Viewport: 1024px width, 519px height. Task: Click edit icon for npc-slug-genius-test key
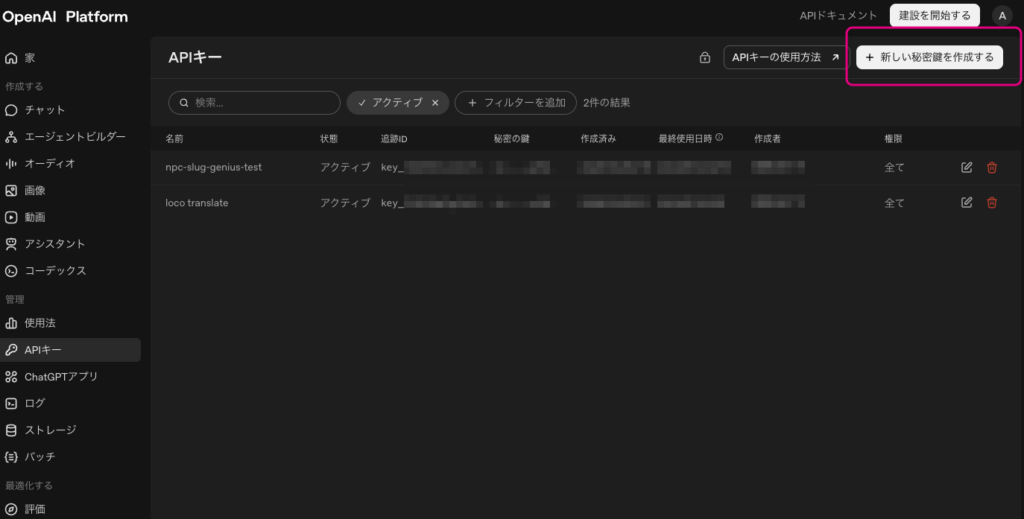click(x=967, y=167)
